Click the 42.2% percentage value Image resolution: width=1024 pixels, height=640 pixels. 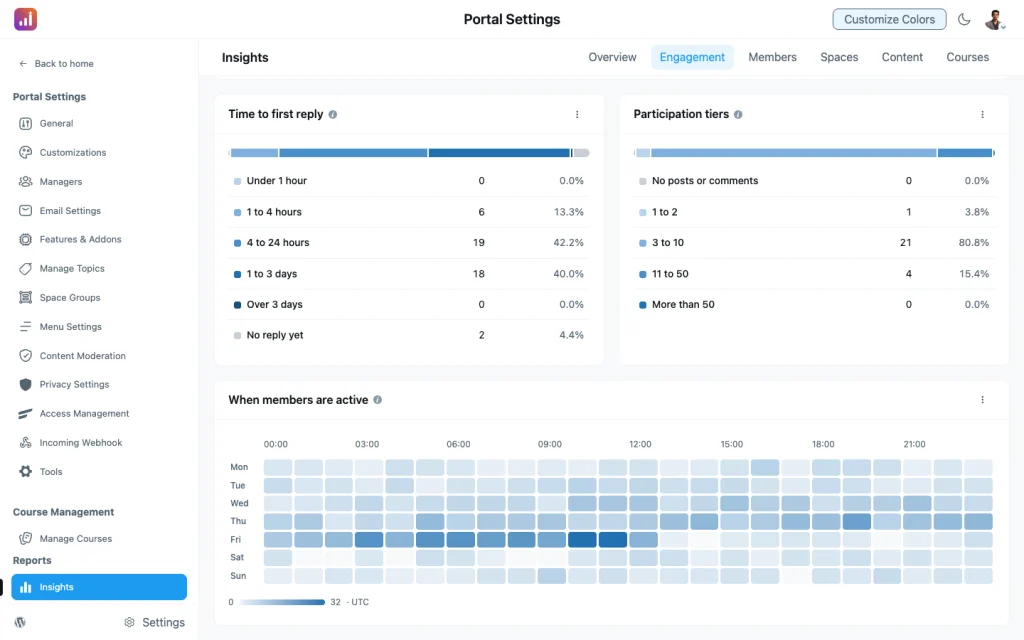568,242
